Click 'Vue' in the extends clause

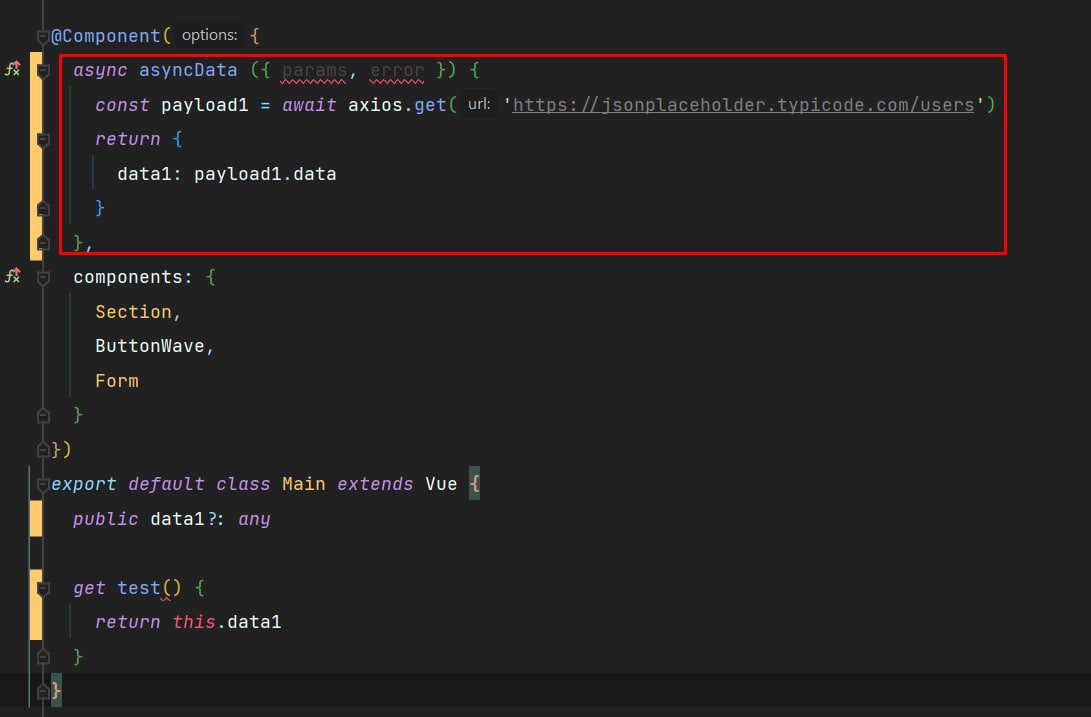click(441, 484)
